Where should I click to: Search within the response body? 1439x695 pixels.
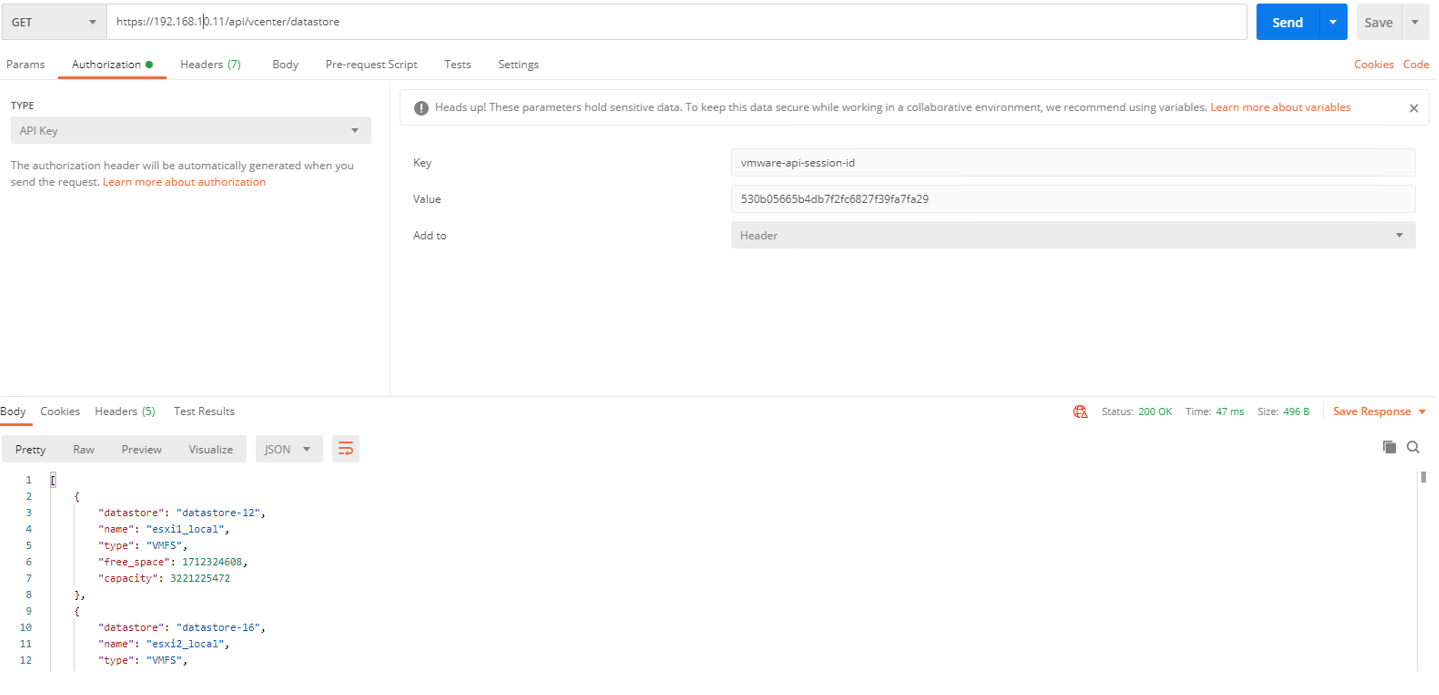(x=1412, y=447)
